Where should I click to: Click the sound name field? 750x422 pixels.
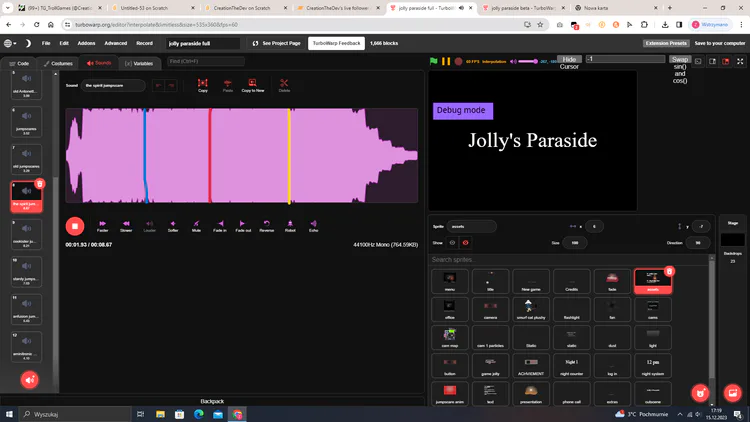click(x=113, y=85)
